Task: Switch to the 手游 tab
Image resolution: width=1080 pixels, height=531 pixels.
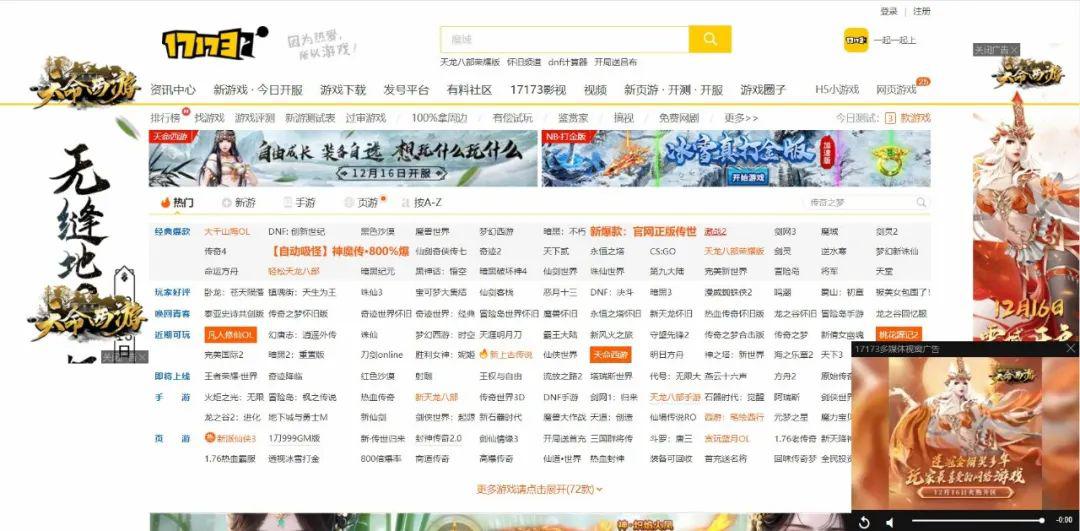Action: (300, 202)
